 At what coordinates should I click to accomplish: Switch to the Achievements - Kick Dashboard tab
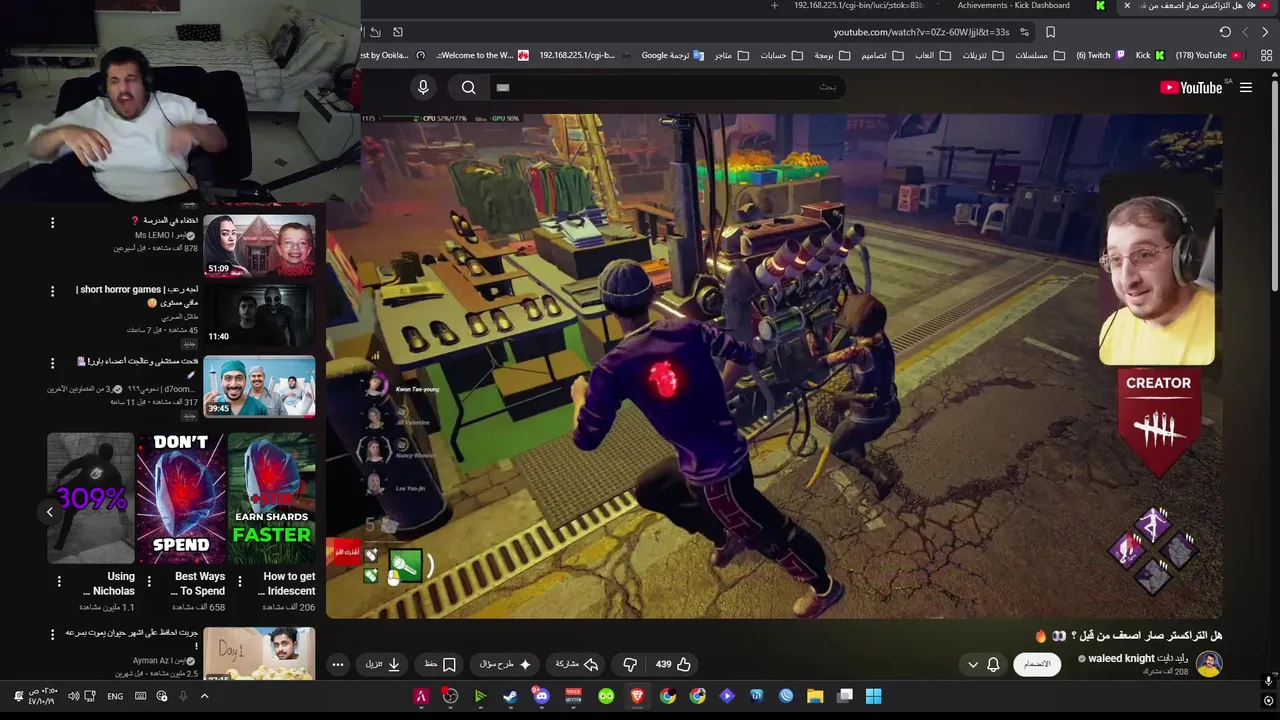point(1013,6)
